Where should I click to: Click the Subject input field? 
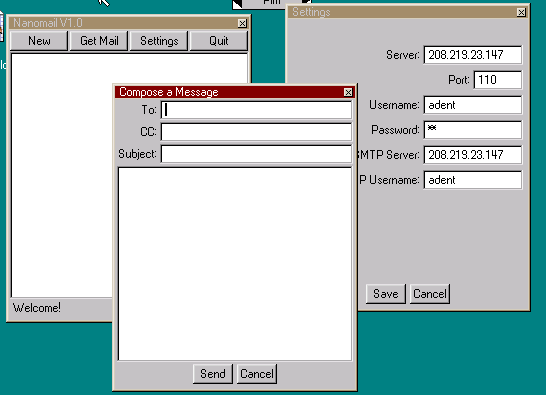click(x=257, y=154)
